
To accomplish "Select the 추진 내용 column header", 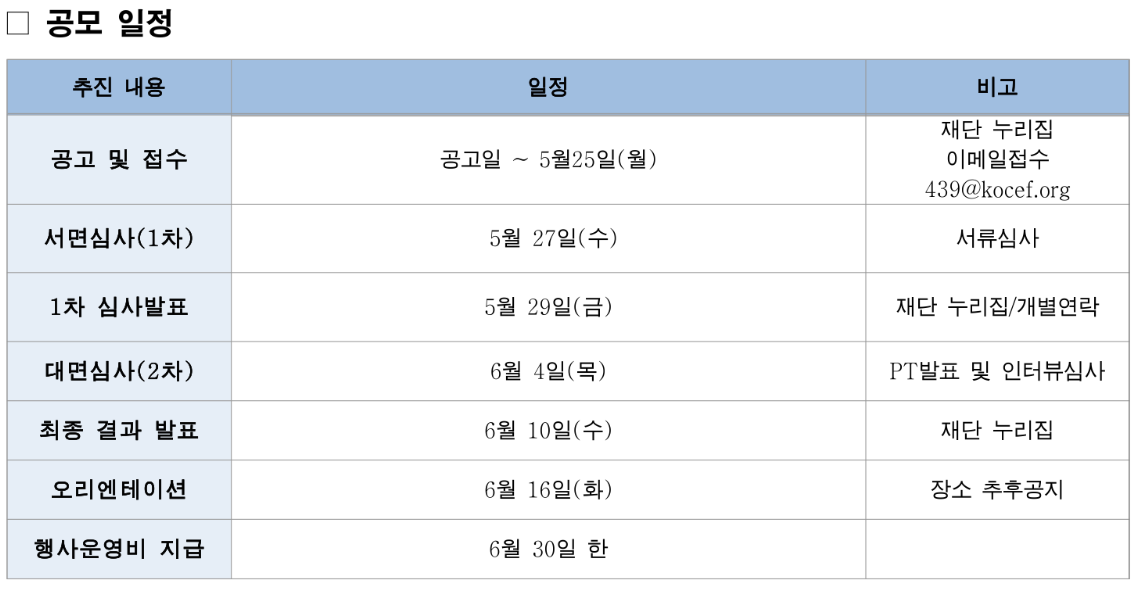I will [119, 87].
